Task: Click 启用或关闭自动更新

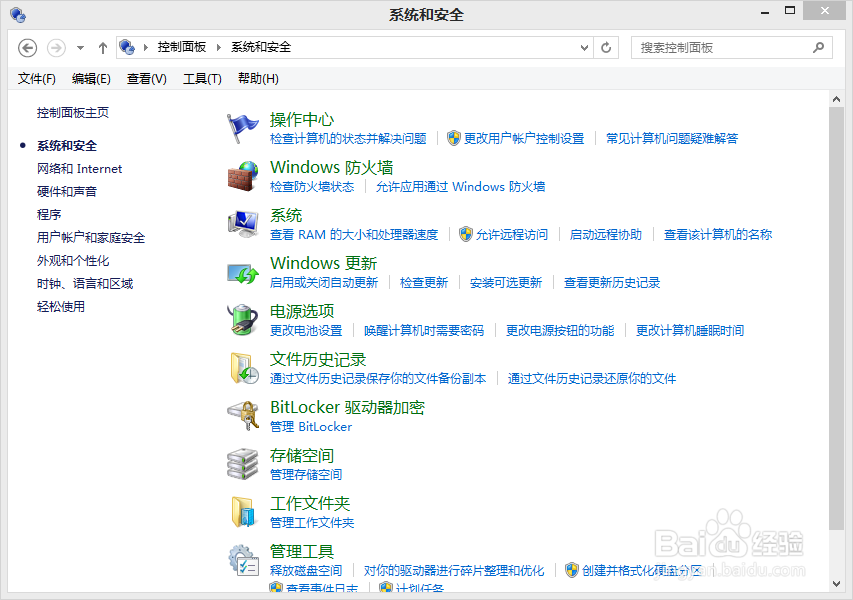Action: [324, 282]
